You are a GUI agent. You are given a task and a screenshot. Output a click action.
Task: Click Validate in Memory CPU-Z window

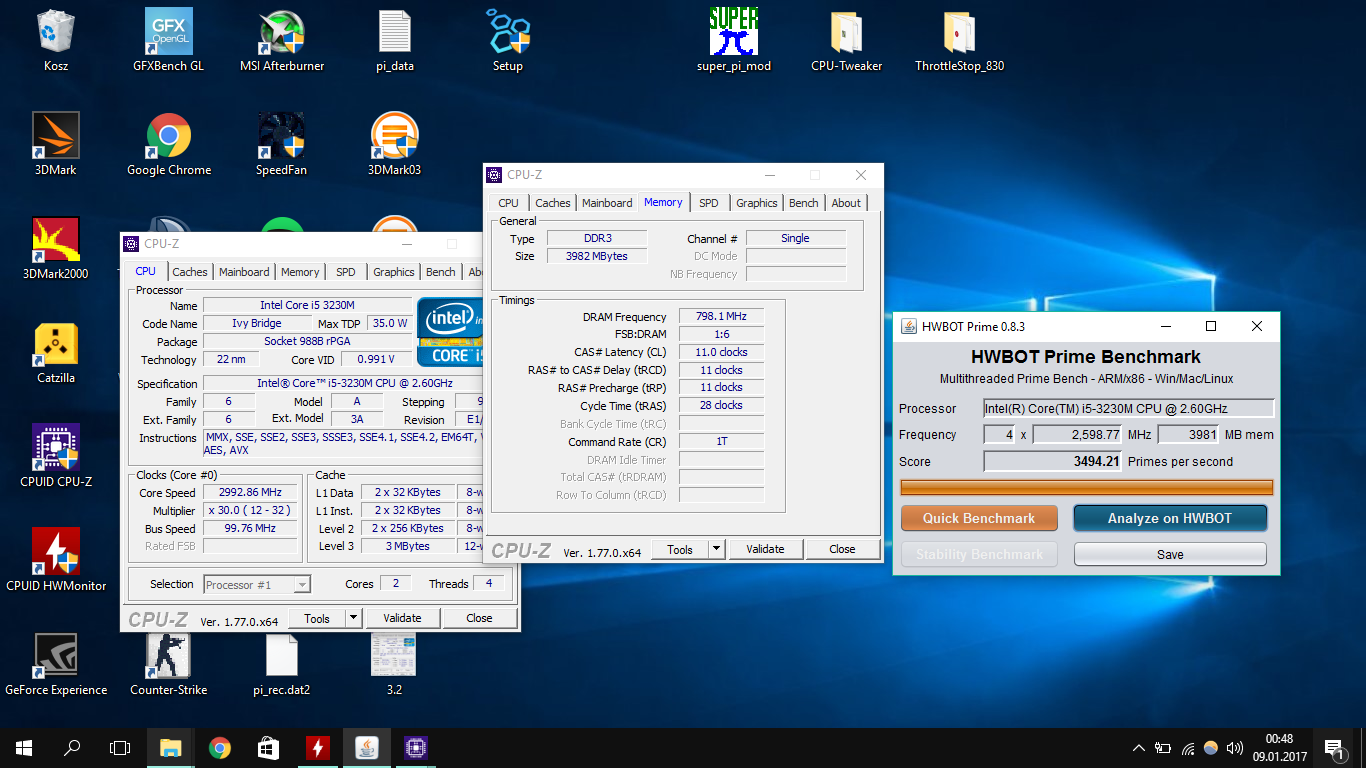[x=765, y=549]
